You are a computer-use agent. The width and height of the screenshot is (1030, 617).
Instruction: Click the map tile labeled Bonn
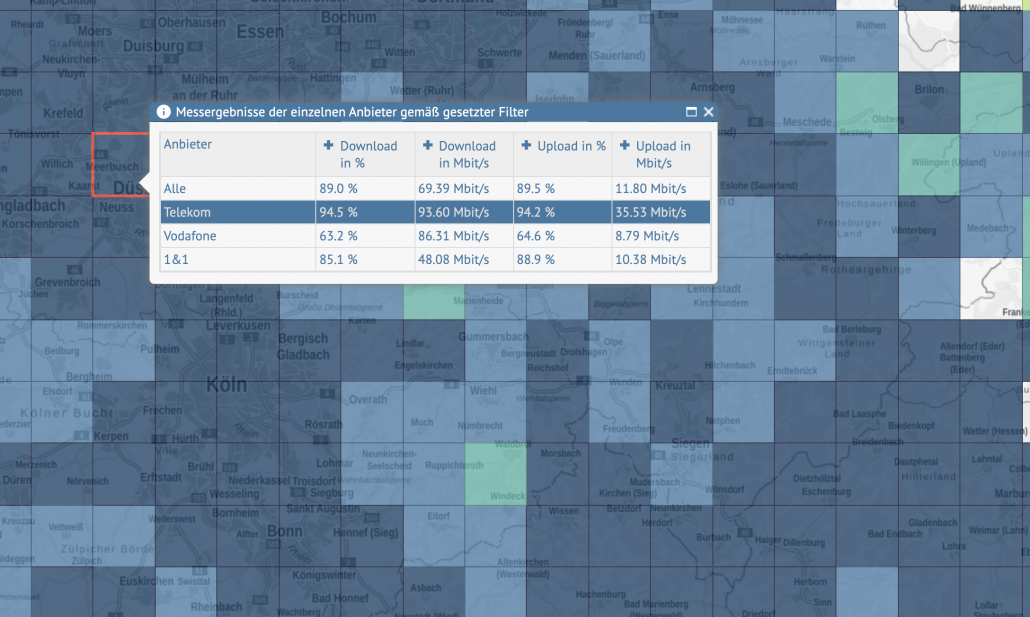(x=310, y=536)
